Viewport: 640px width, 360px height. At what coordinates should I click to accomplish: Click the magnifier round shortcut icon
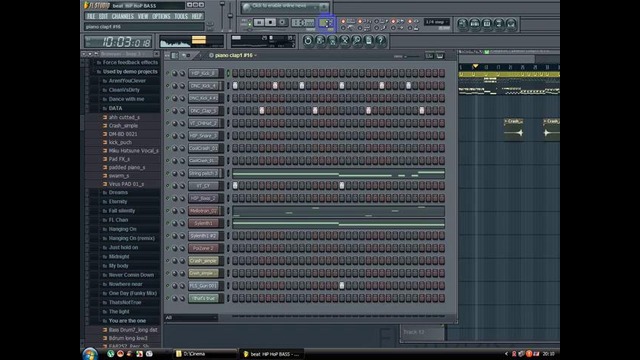coord(356,40)
